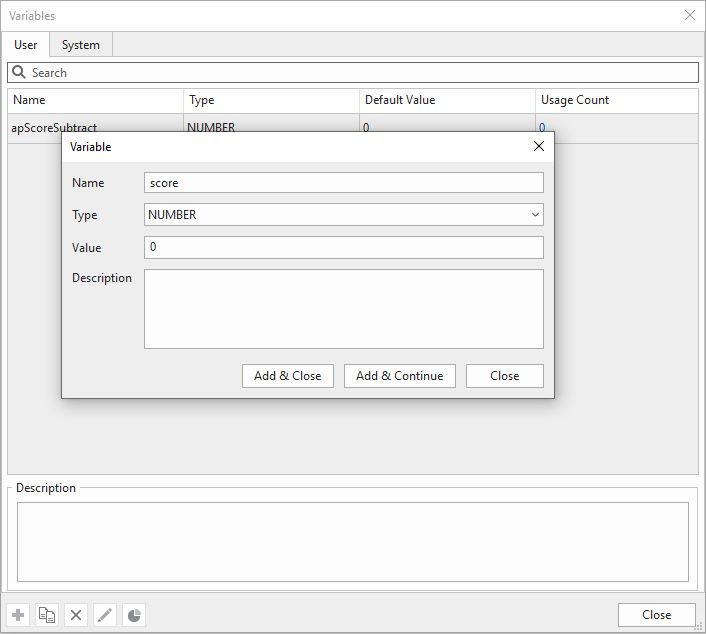706x634 pixels.
Task: Sort by the Name column header
Action: pyautogui.click(x=95, y=100)
